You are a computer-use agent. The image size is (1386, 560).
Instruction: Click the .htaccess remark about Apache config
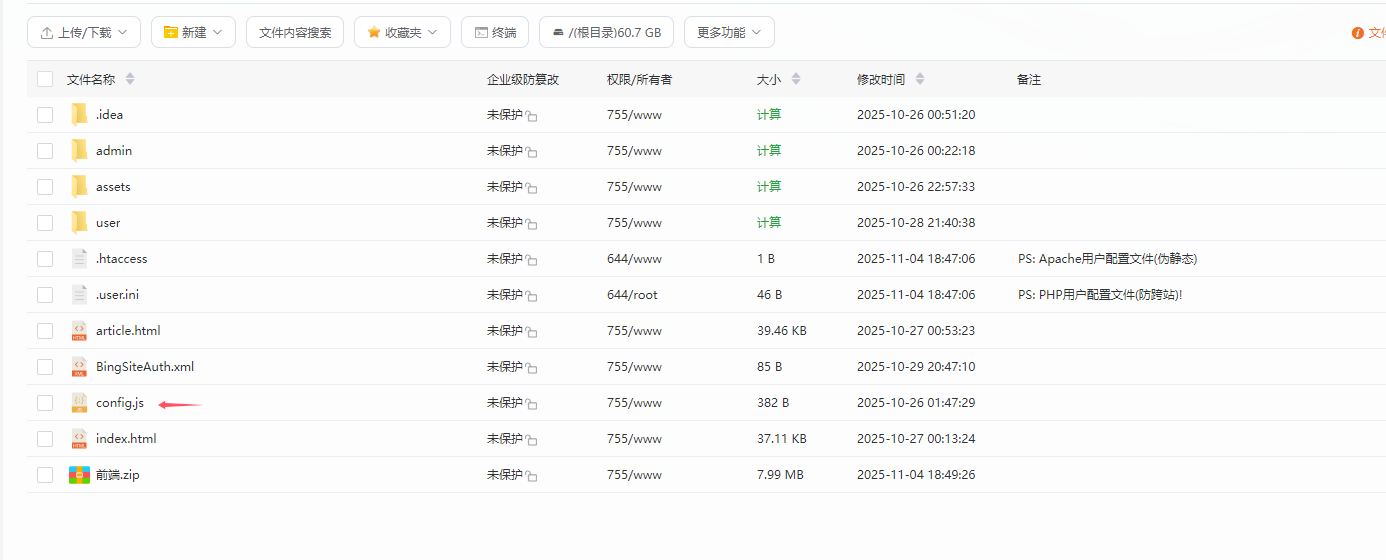(x=1107, y=259)
